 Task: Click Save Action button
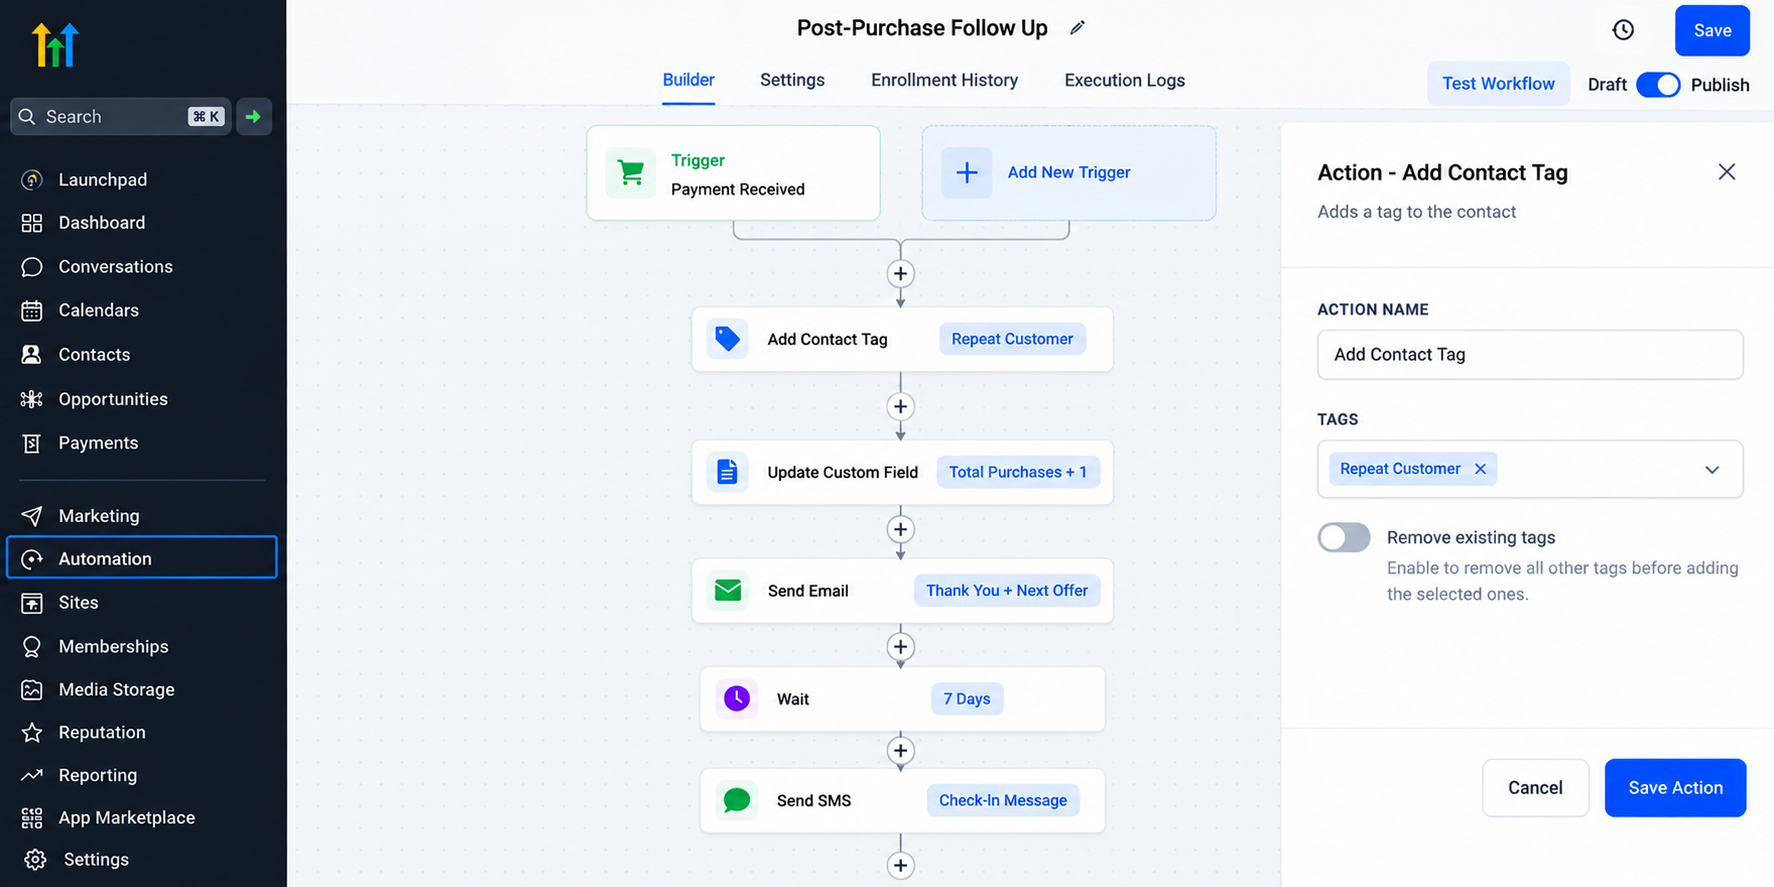click(x=1675, y=788)
